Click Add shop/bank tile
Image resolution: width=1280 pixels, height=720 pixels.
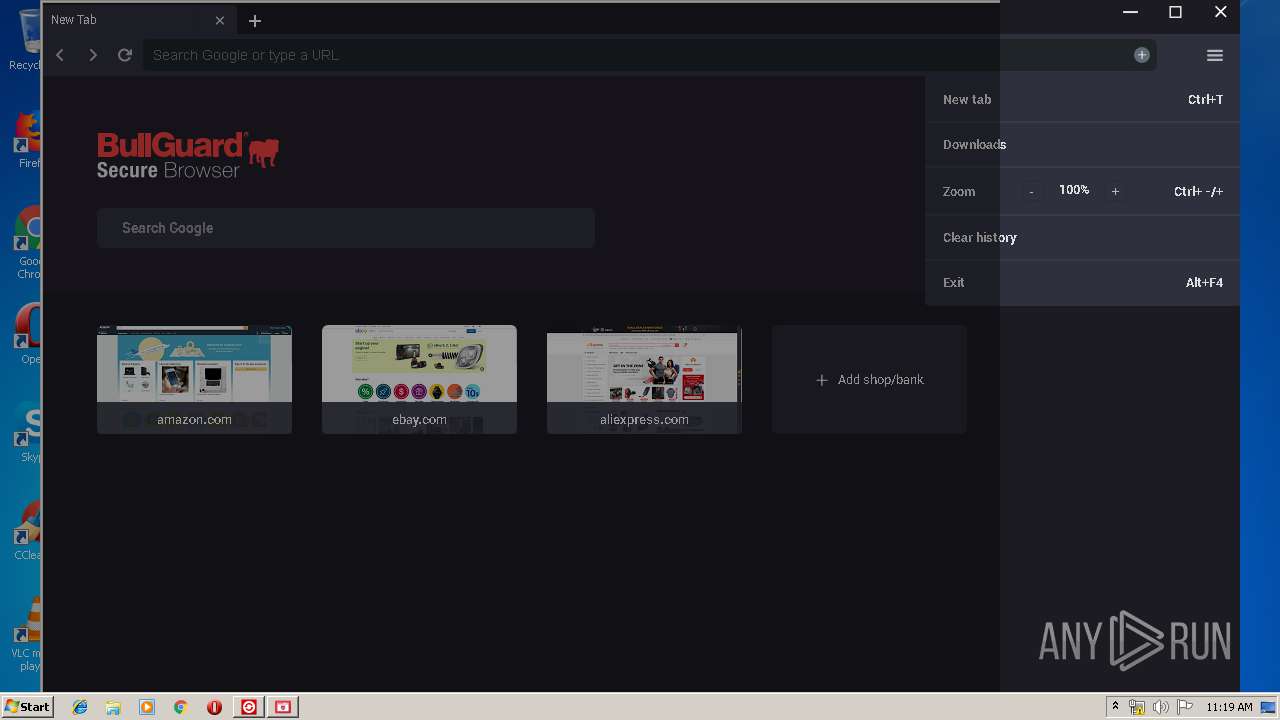pyautogui.click(x=869, y=379)
